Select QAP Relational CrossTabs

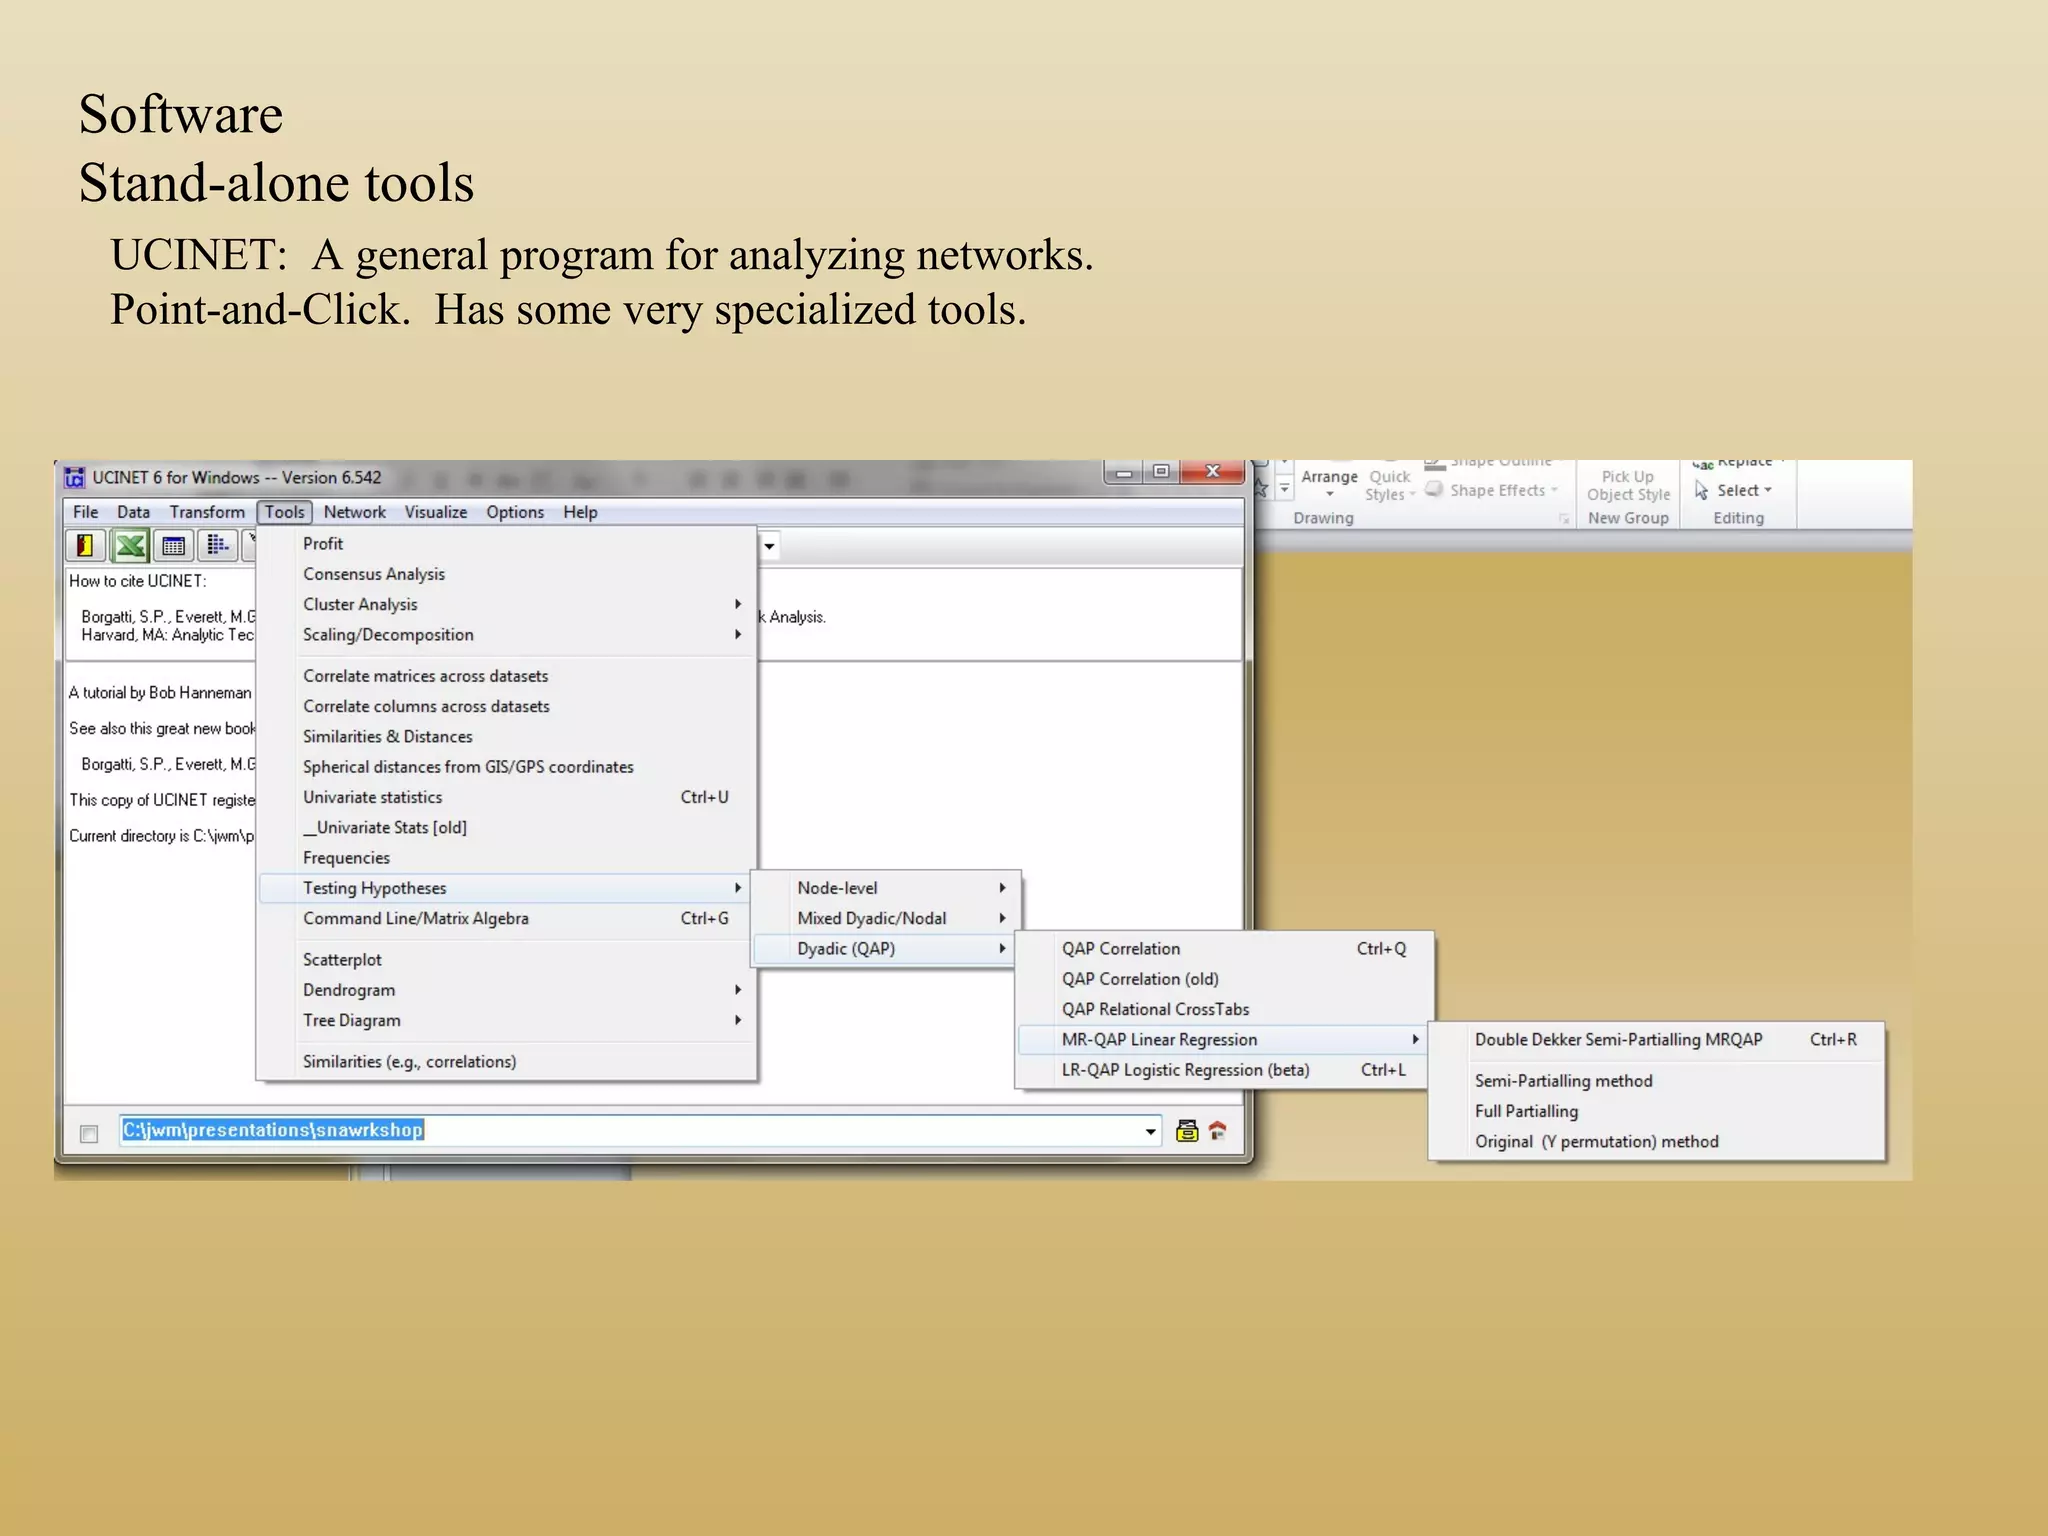pyautogui.click(x=1225, y=1010)
